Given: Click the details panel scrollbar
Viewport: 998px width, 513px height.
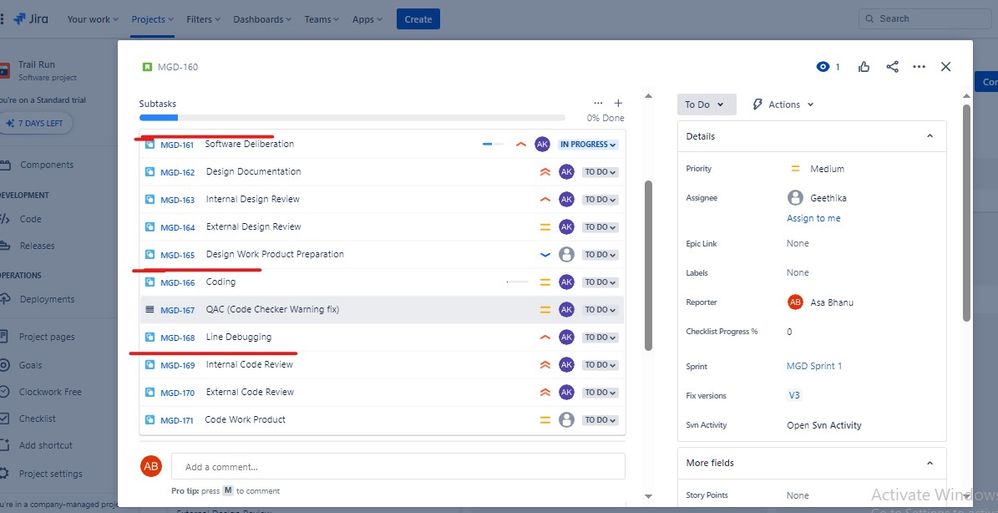Looking at the screenshot, I should pos(966,213).
